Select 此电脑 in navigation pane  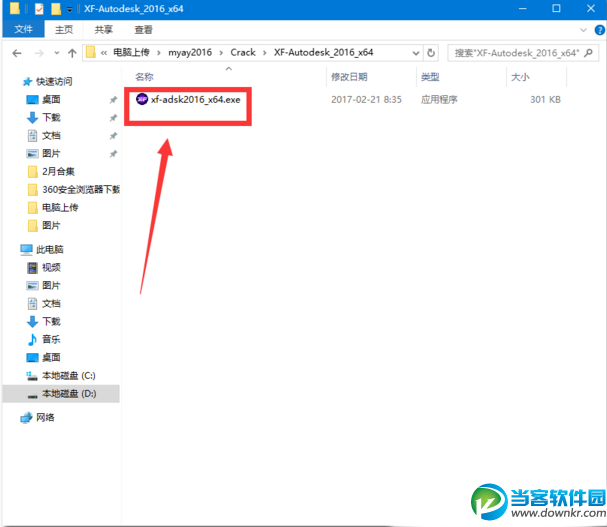pos(50,249)
